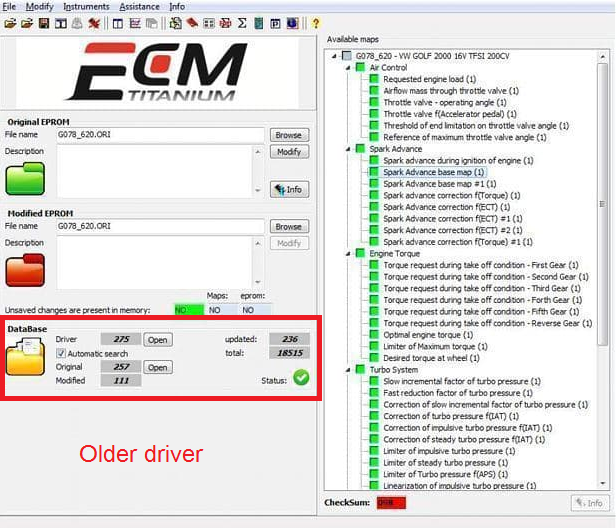
Task: Click the second open-folder icon in toolbar
Action: pyautogui.click(x=27, y=23)
